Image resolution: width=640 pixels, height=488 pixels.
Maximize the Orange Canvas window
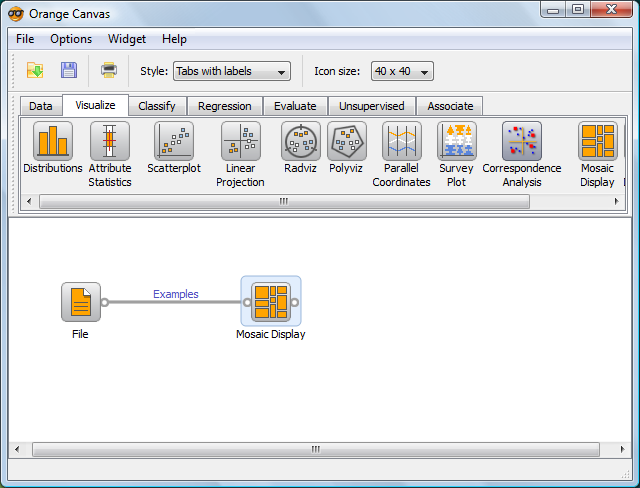[578, 9]
